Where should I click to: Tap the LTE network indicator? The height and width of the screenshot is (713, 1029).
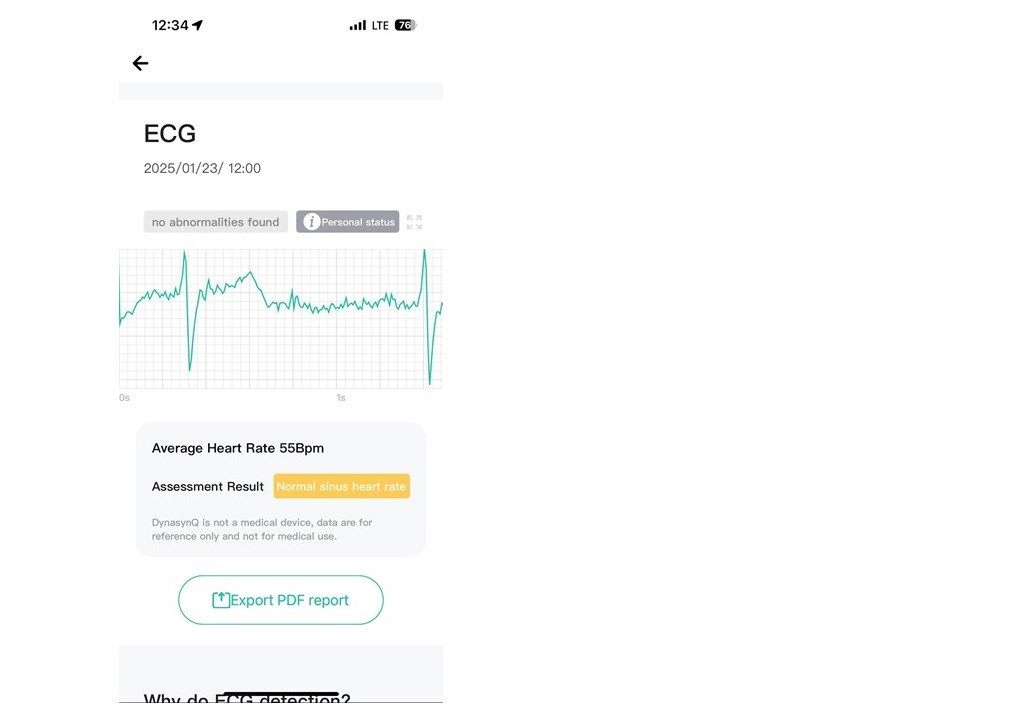[x=380, y=26]
